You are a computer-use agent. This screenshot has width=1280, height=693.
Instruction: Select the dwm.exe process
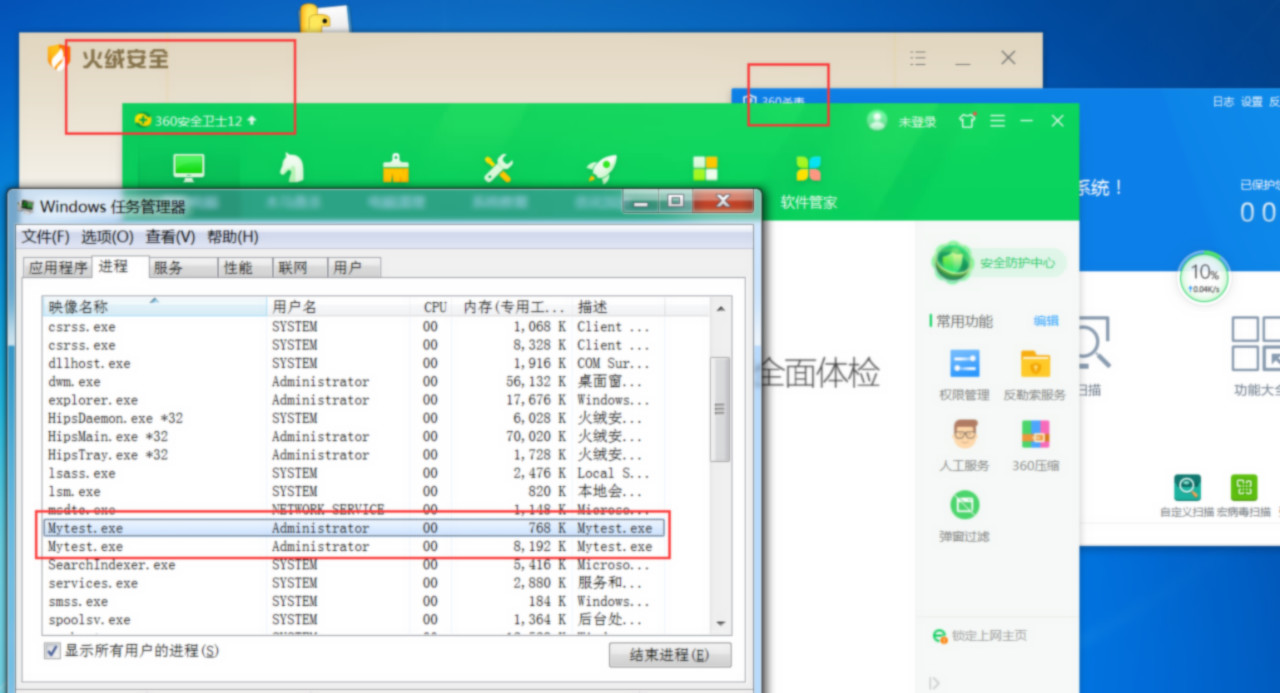(355, 382)
